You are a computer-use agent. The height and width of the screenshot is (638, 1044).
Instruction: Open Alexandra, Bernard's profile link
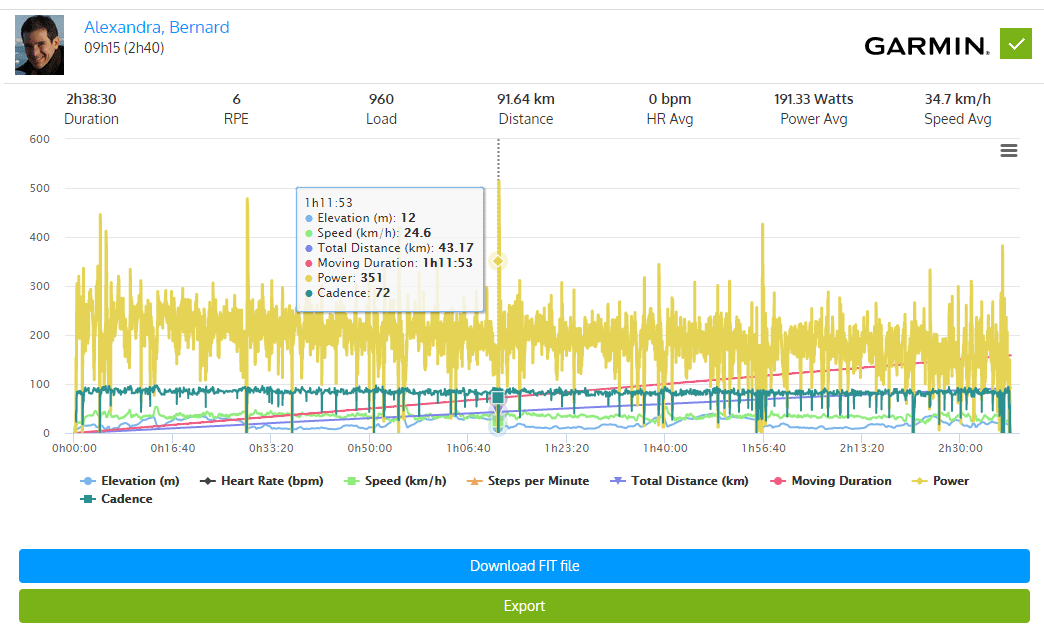point(156,27)
